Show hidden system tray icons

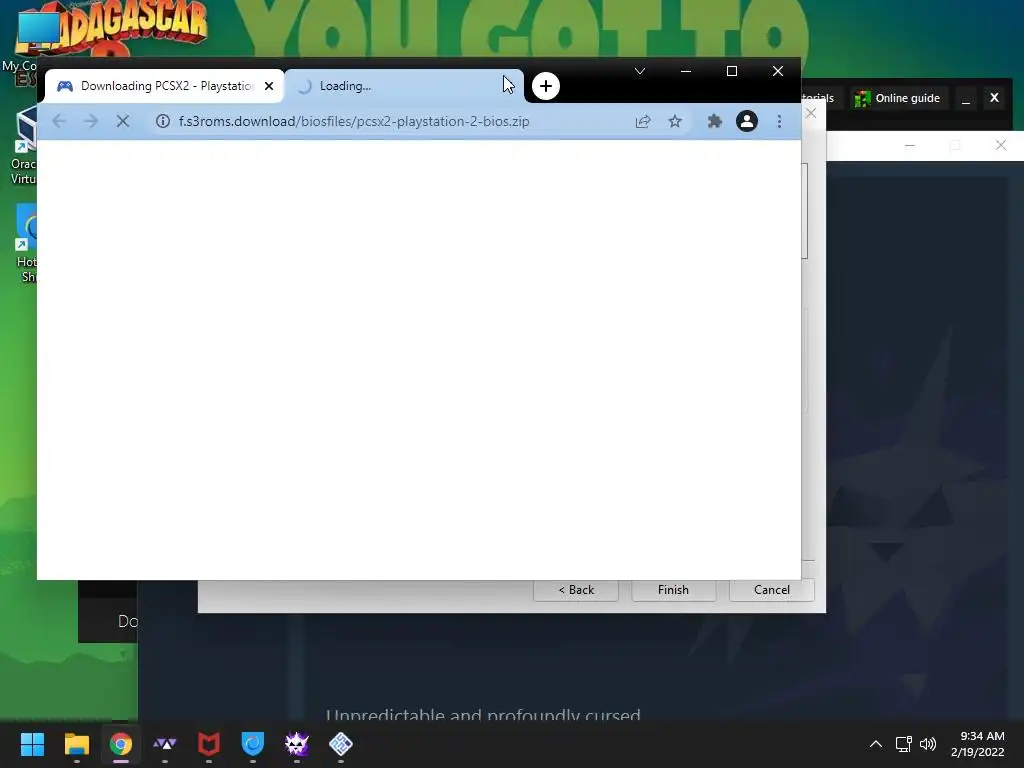tap(876, 744)
